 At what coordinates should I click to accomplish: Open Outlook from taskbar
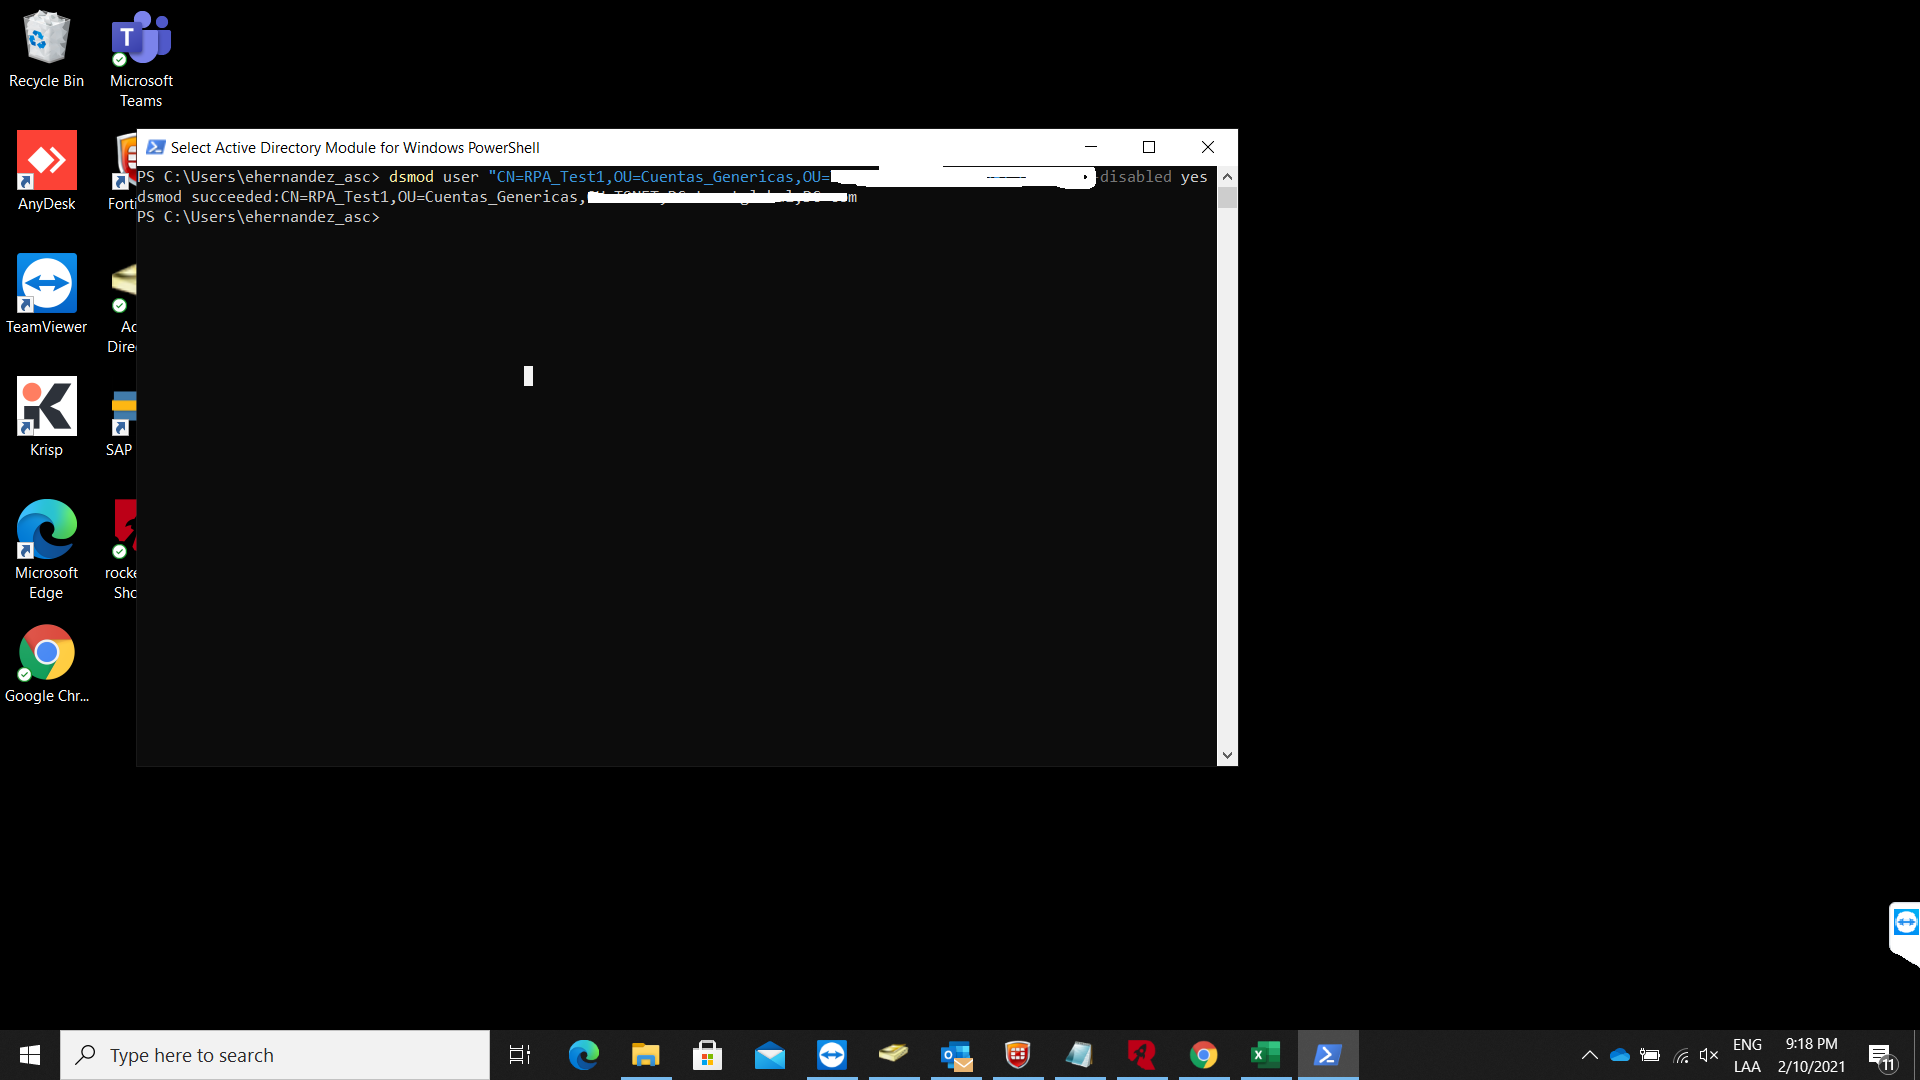(x=956, y=1055)
